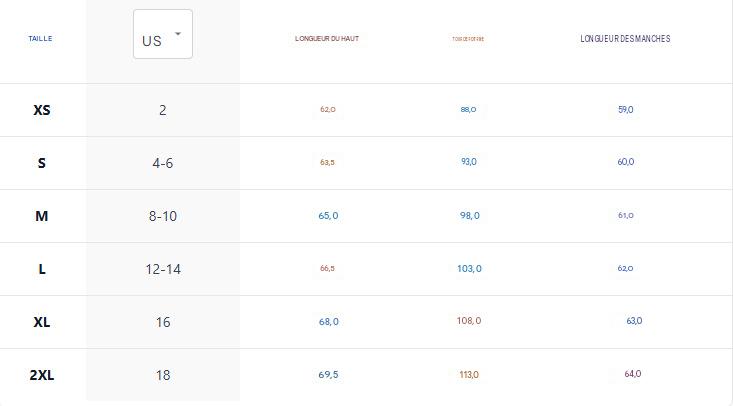This screenshot has height=406, width=733.
Task: Click the top length 65,0 for M
Action: tap(328, 216)
